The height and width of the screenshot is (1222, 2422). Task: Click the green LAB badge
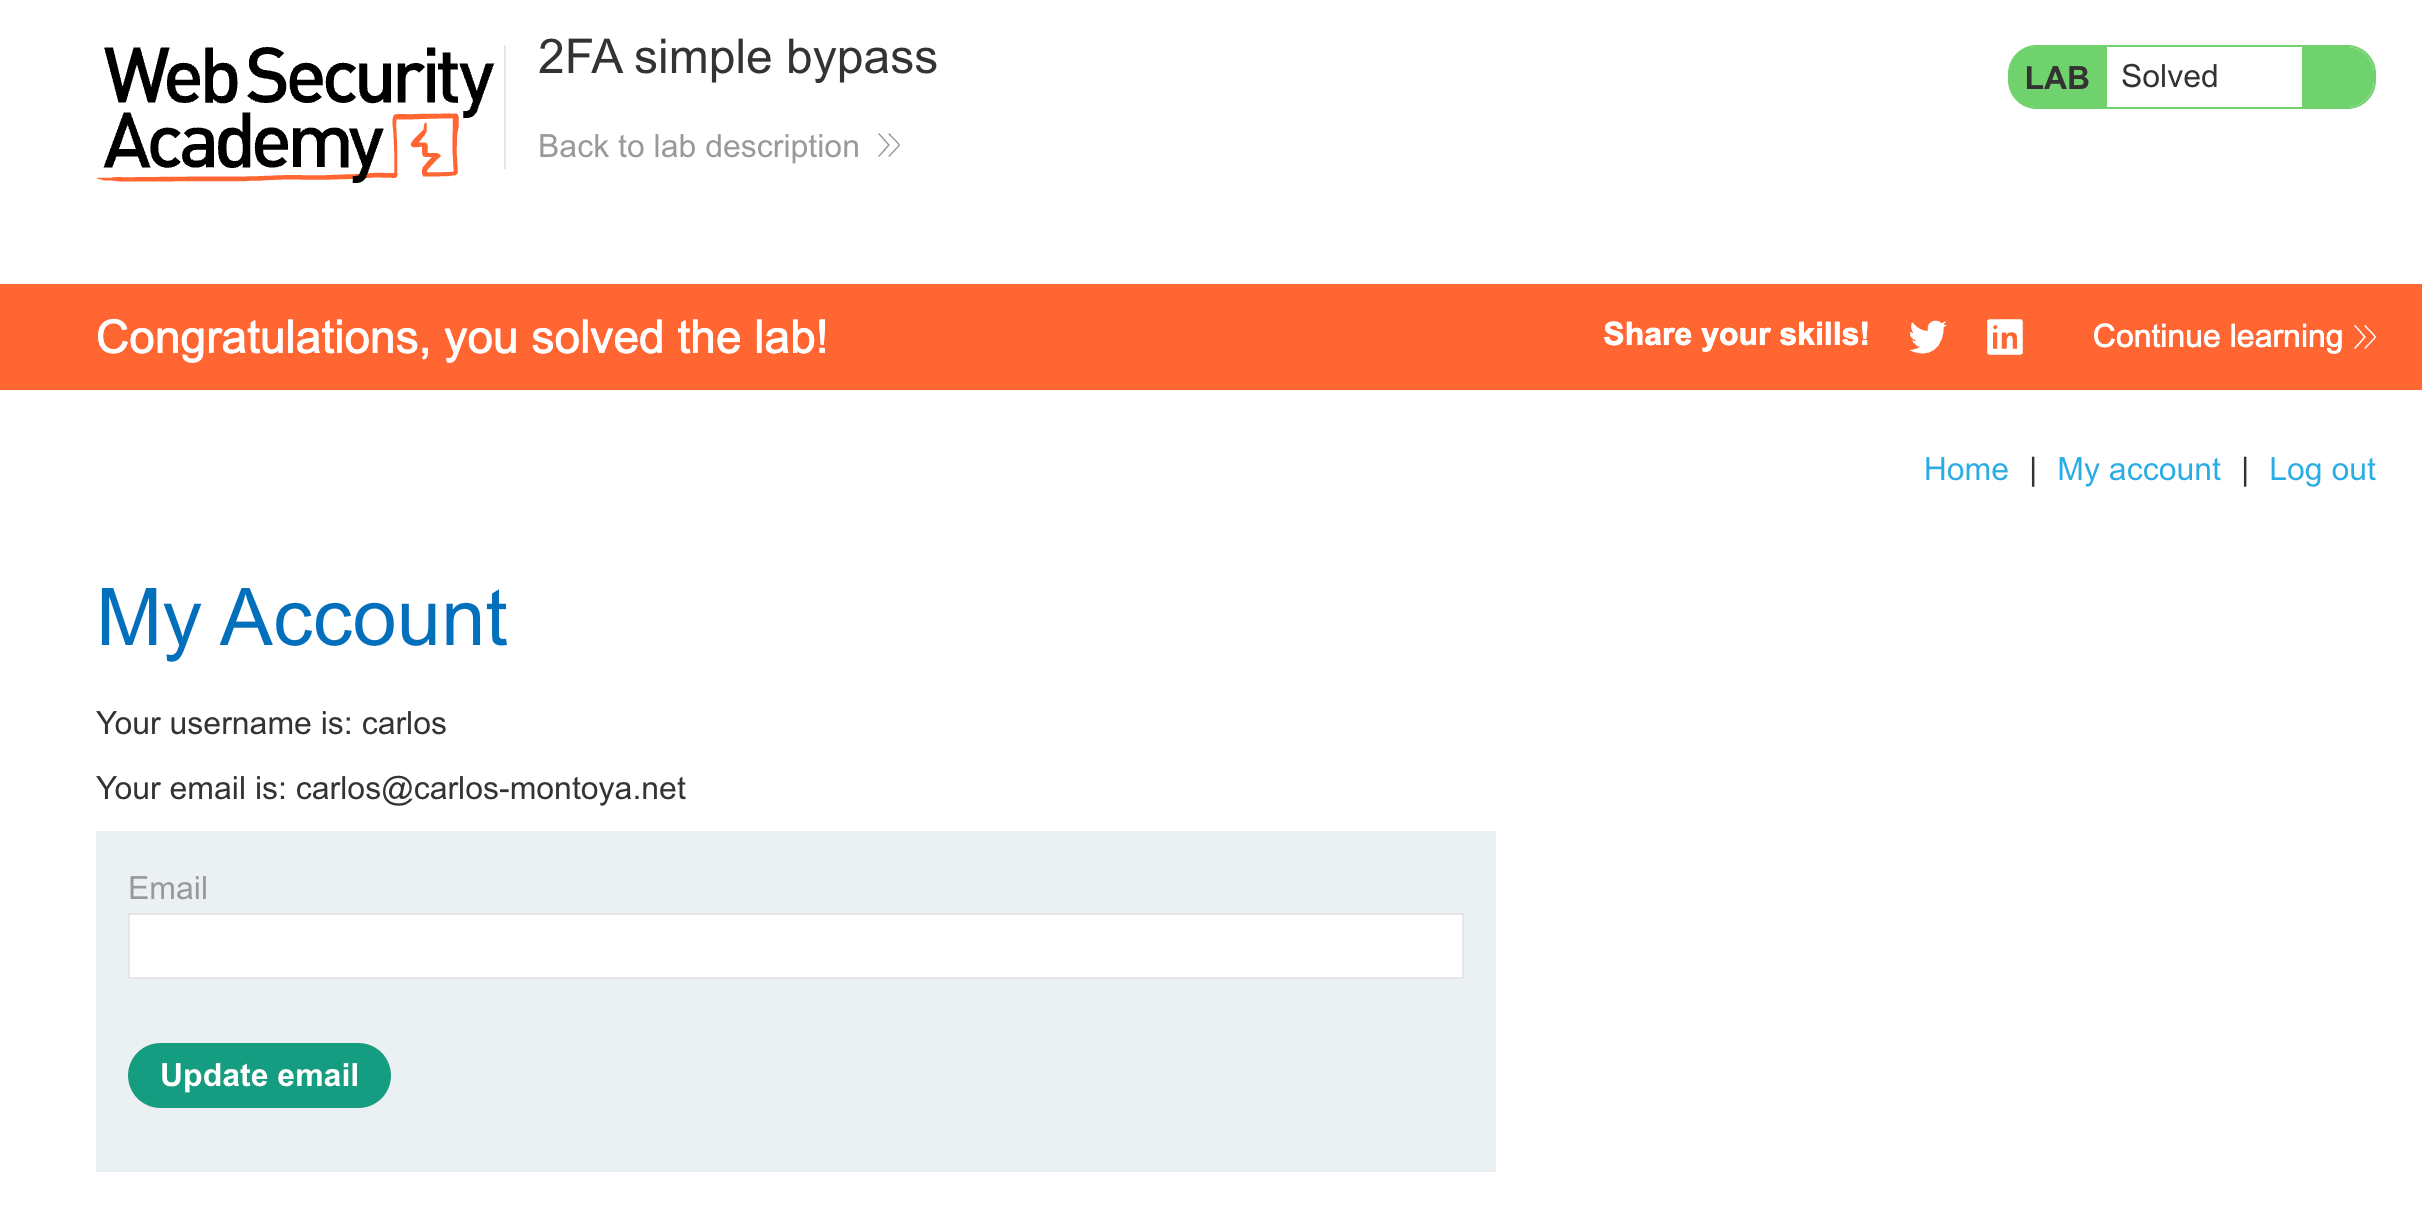click(2056, 77)
